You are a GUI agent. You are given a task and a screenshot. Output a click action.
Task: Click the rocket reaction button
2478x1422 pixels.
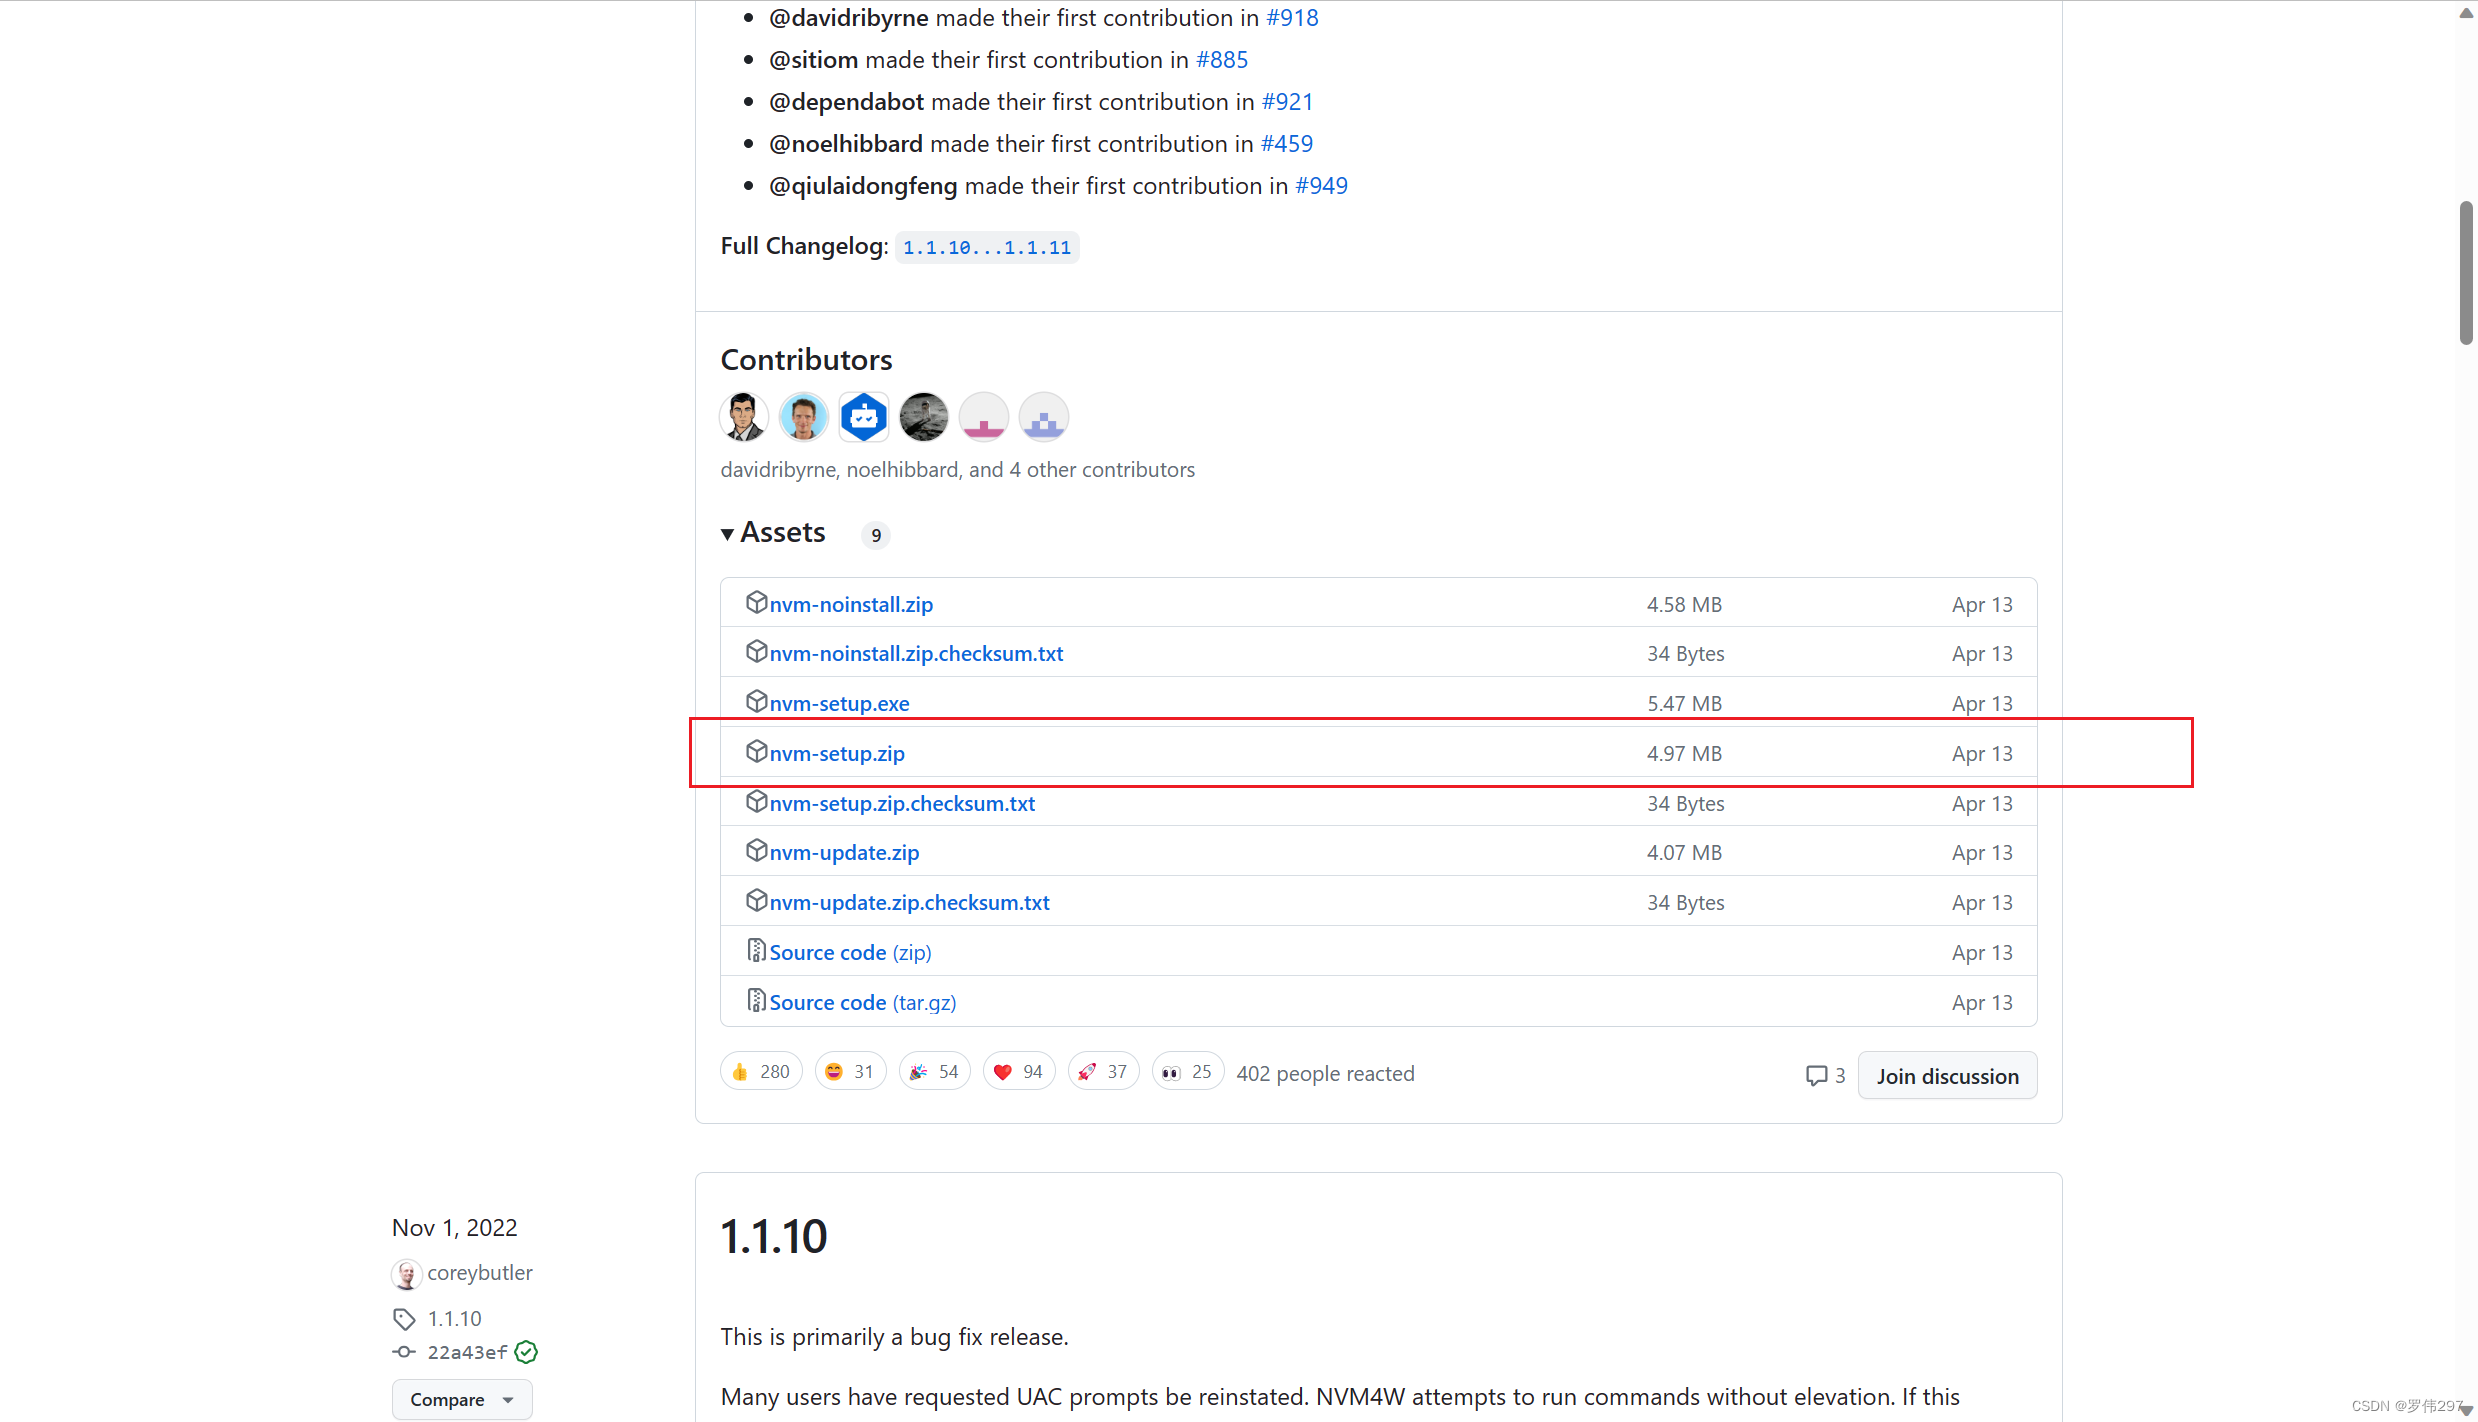point(1102,1072)
